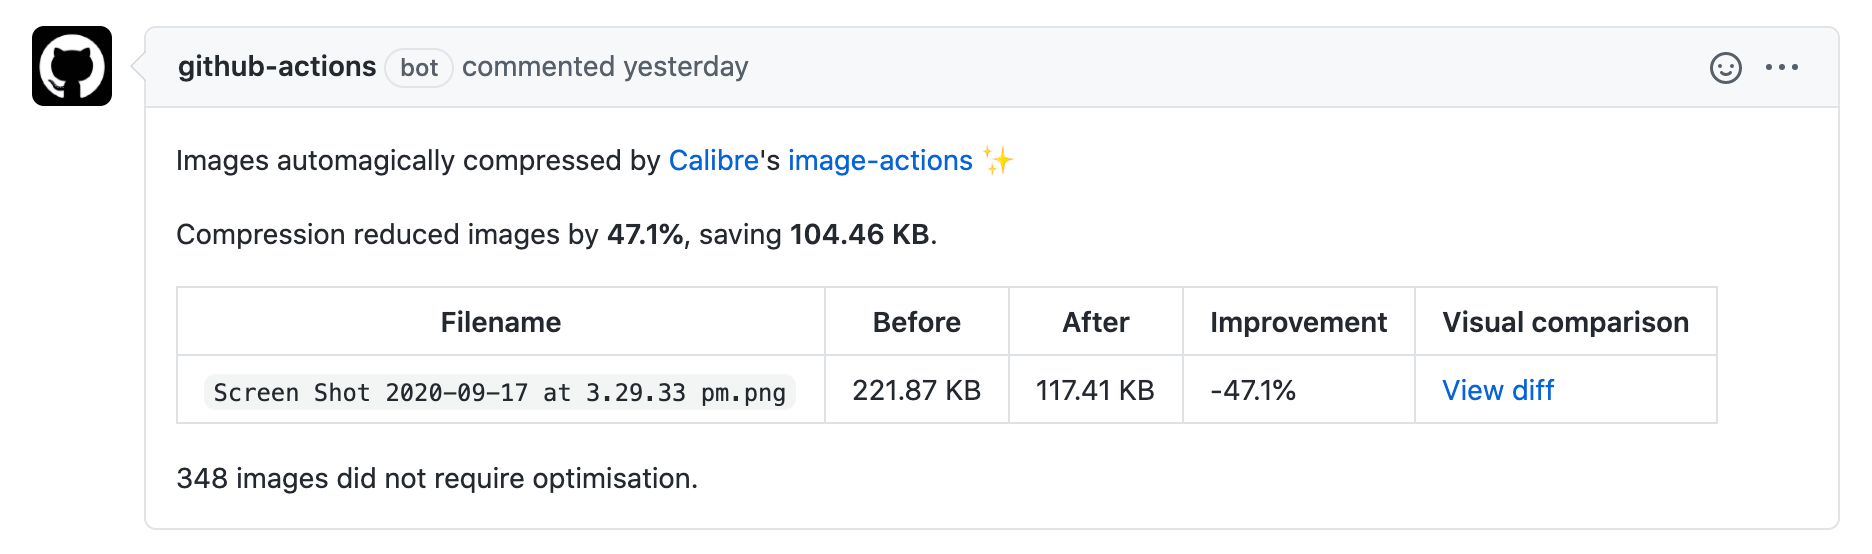Open the three-dot comment options menu
Viewport: 1872px width, 554px height.
point(1781,68)
